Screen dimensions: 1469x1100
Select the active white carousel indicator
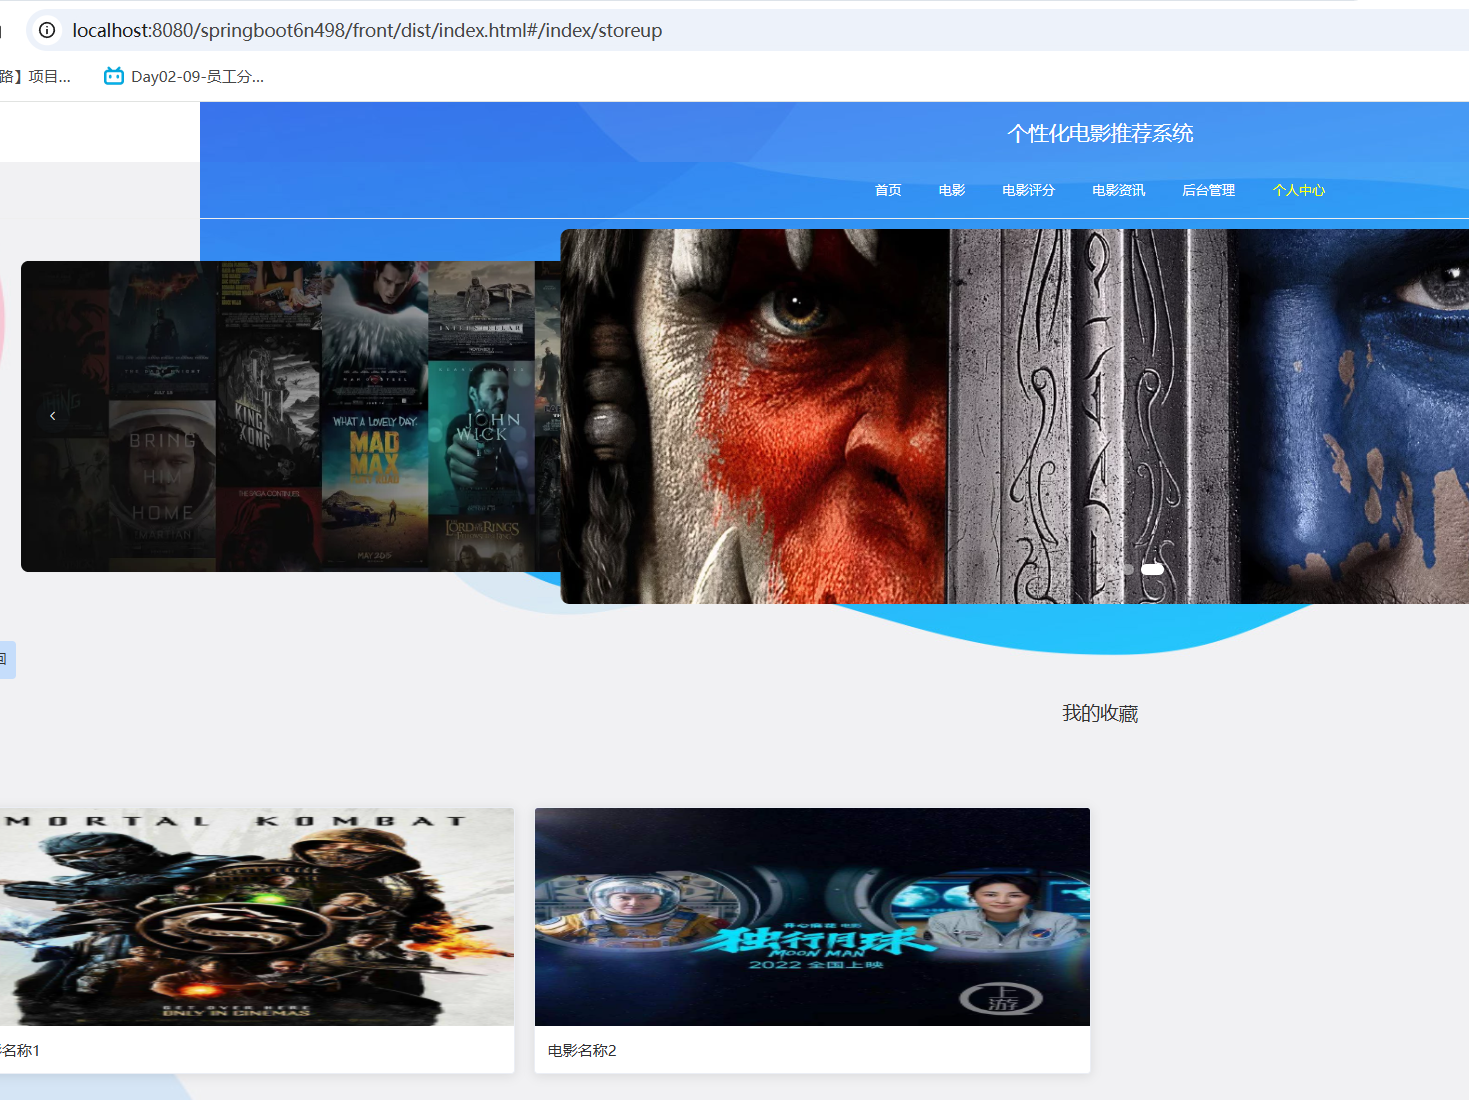click(x=1152, y=569)
